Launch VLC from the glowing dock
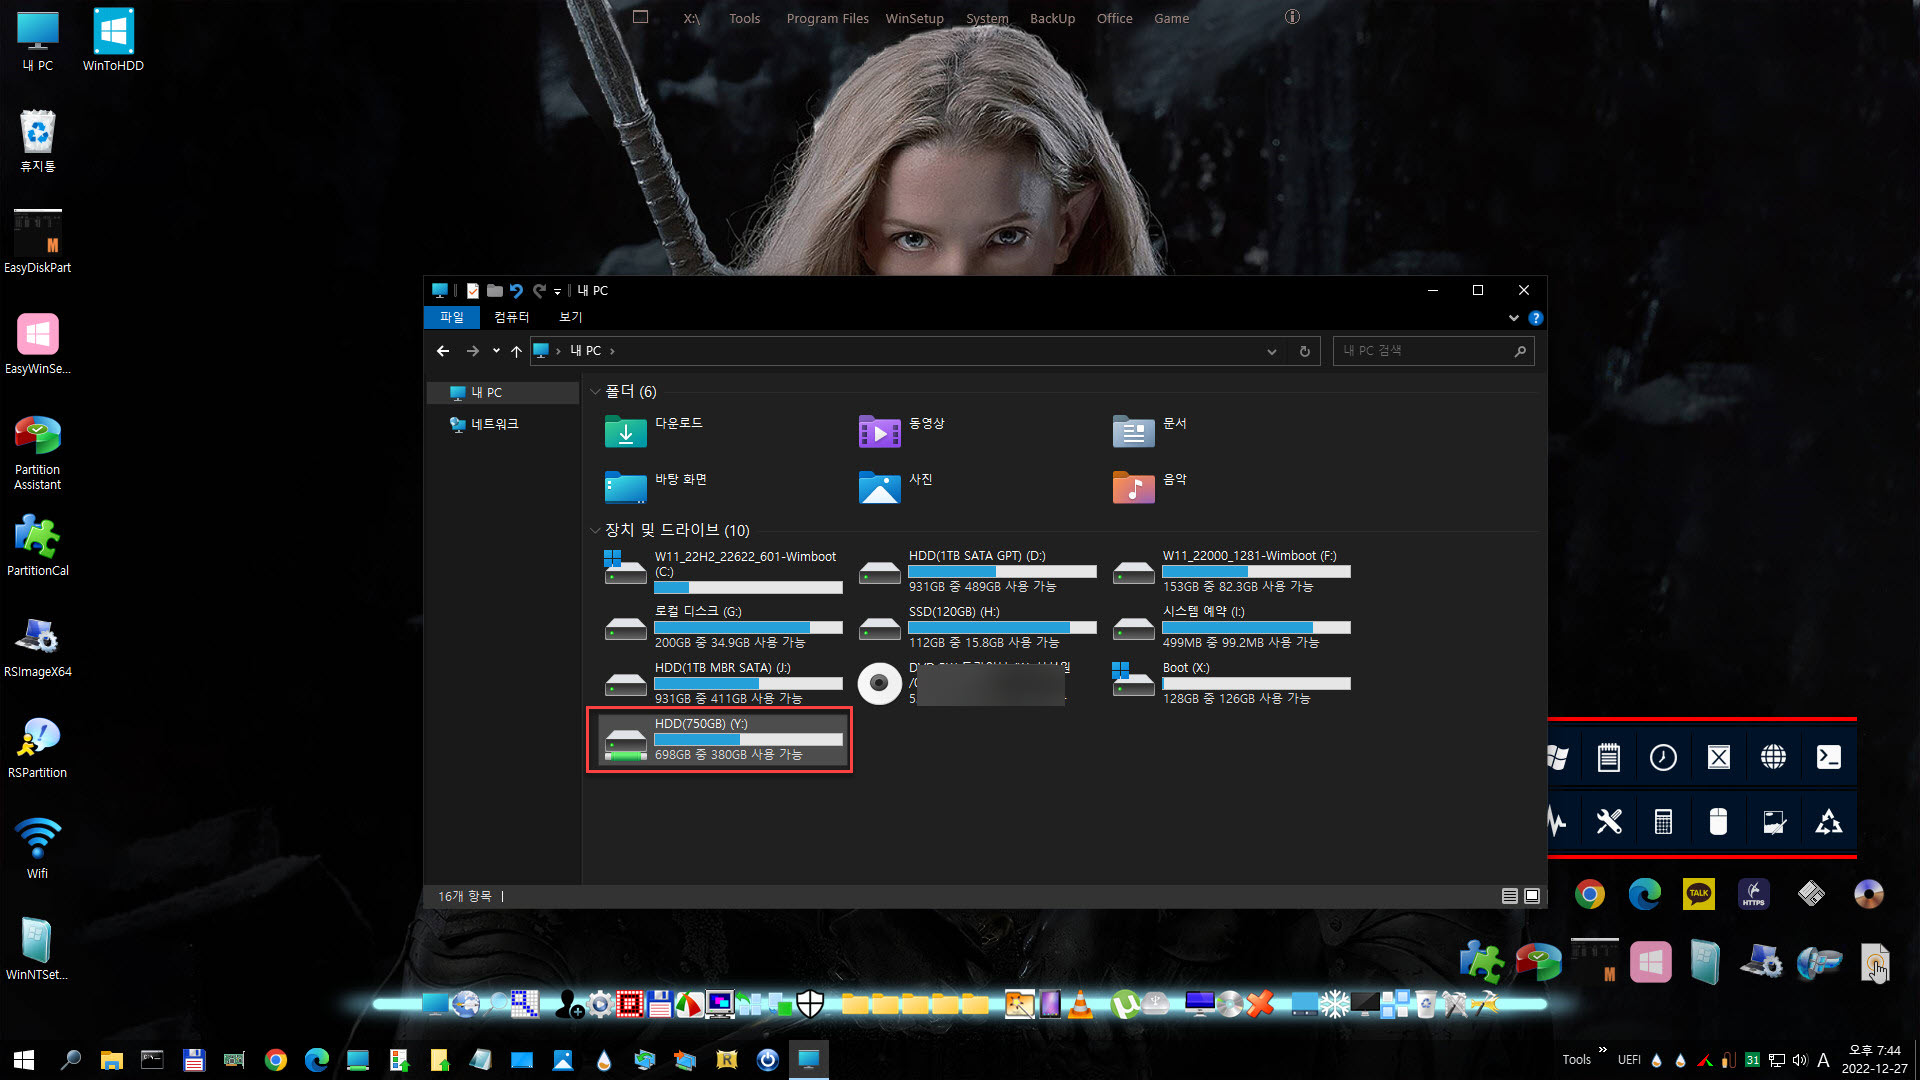 pyautogui.click(x=1080, y=1003)
